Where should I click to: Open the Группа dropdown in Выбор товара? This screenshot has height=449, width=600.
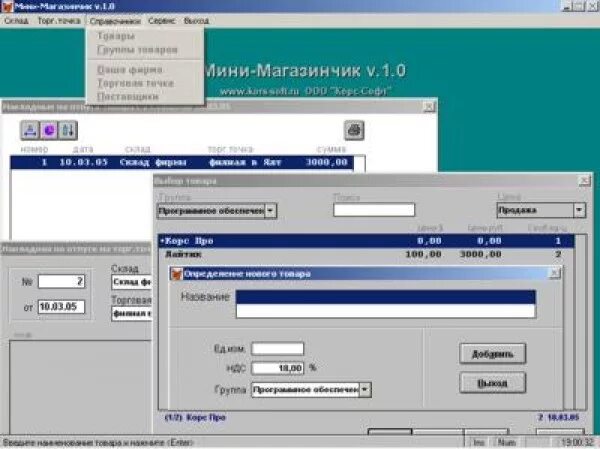click(x=270, y=211)
